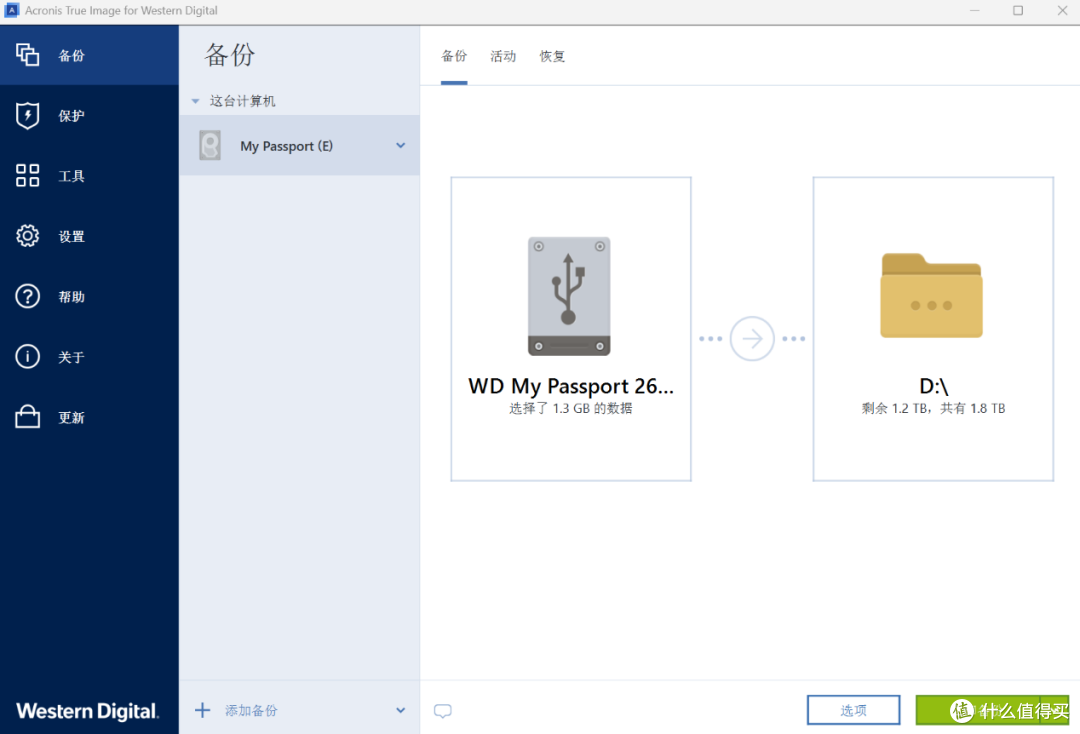Click the arrow circle between source and destination
The width and height of the screenshot is (1080, 734).
pyautogui.click(x=751, y=339)
